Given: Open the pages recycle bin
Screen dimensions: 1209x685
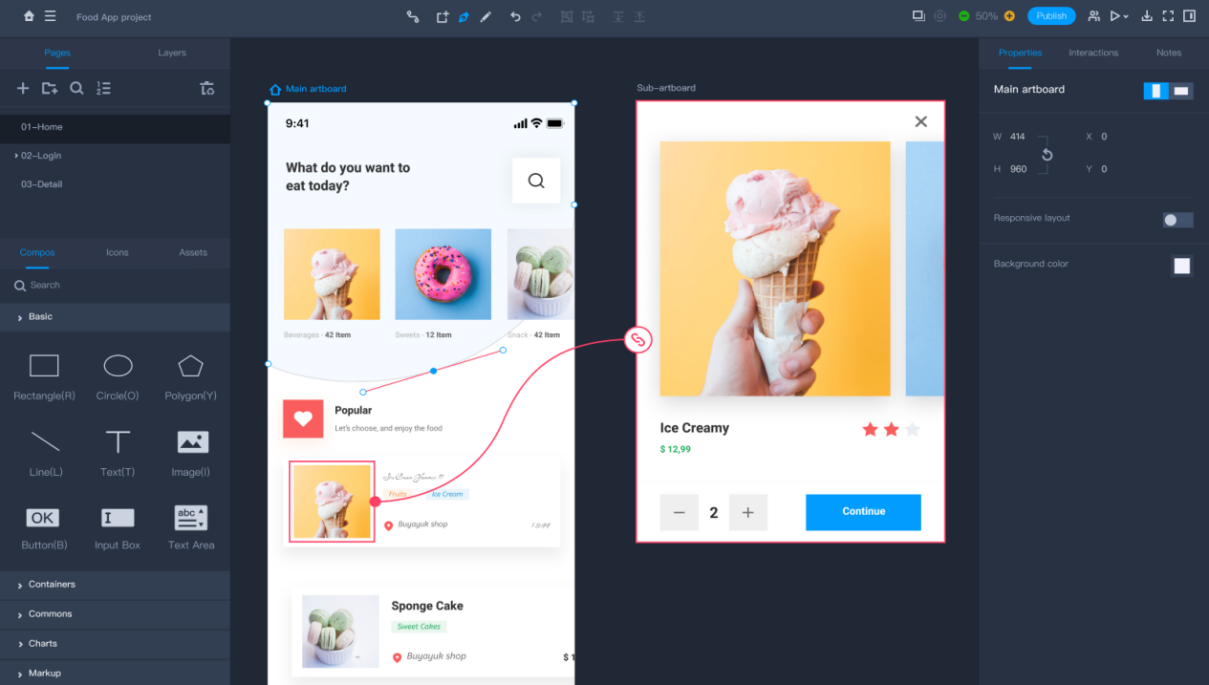Looking at the screenshot, I should click(x=207, y=88).
